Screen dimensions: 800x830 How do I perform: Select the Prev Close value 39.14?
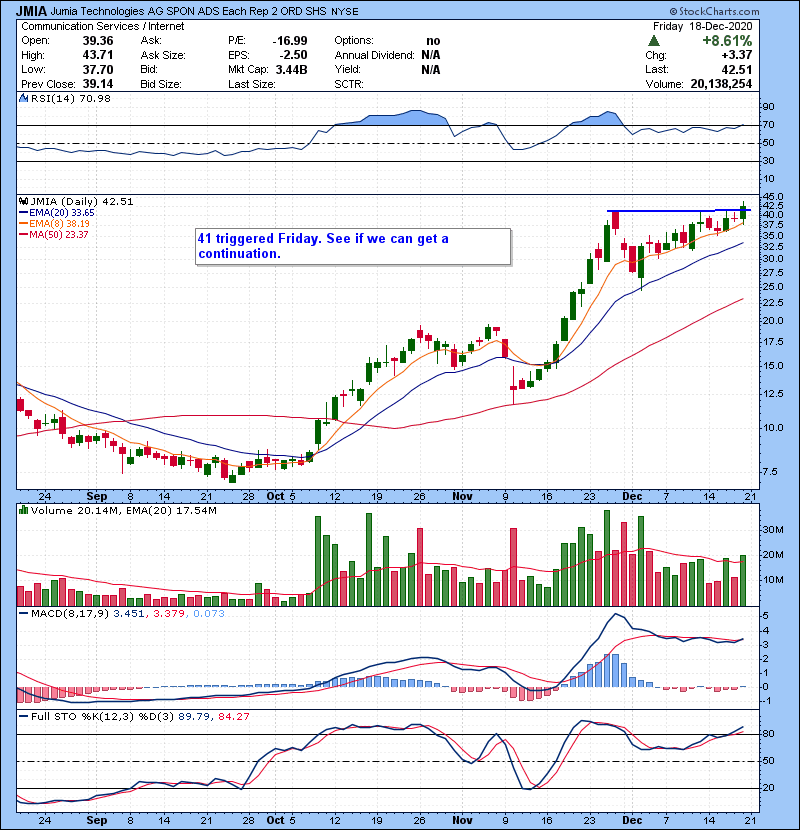(98, 84)
